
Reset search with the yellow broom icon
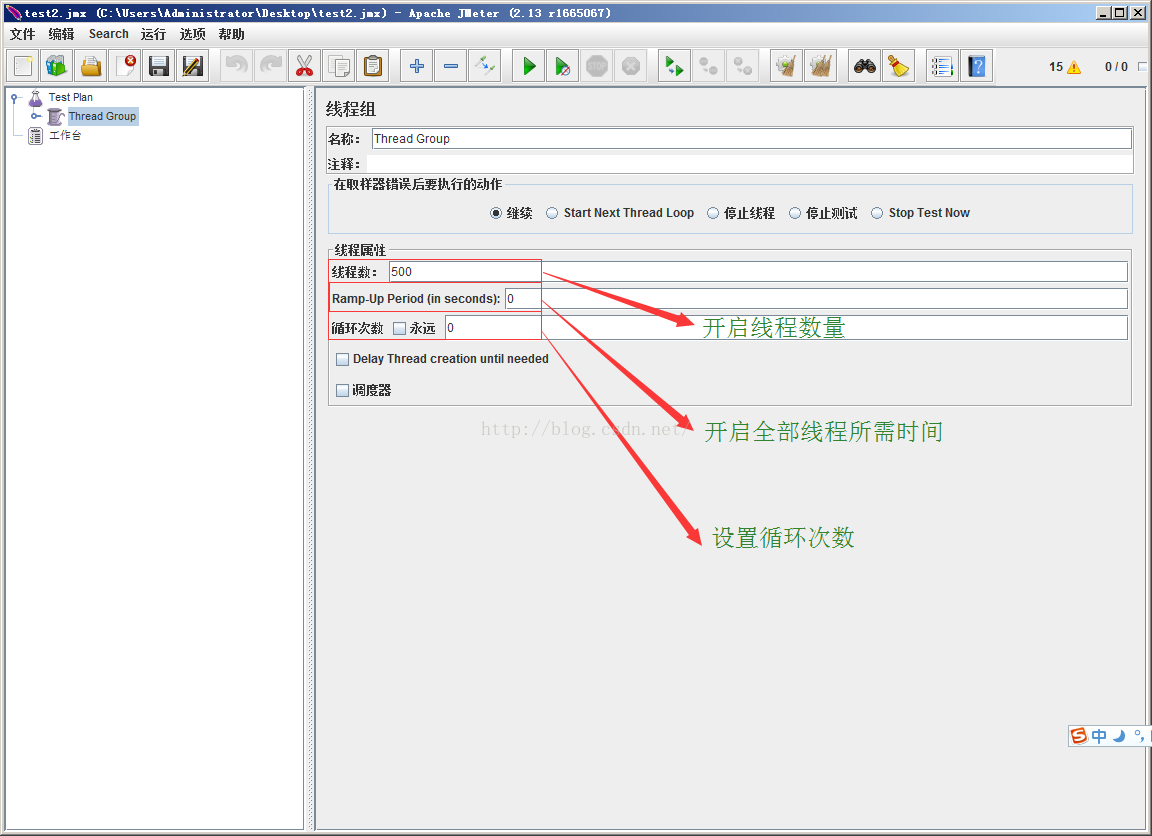point(899,66)
